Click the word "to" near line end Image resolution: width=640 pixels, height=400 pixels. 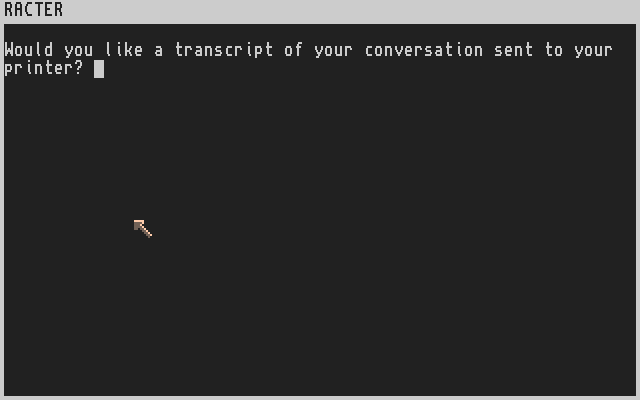tap(553, 50)
